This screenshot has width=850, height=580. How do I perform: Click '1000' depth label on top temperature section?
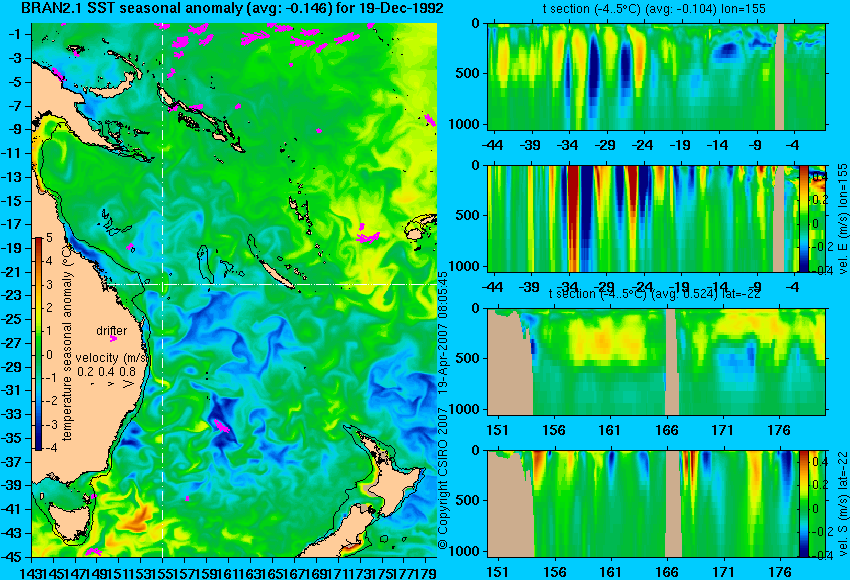click(x=464, y=124)
